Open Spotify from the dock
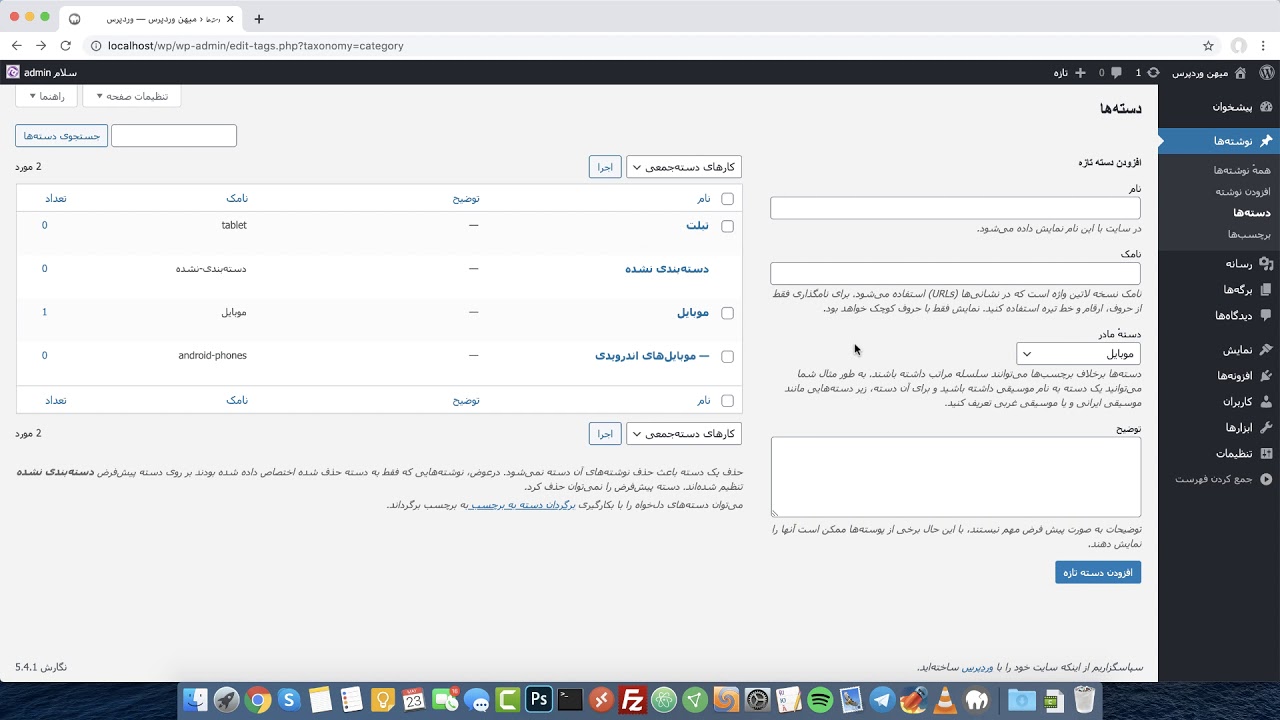1280x720 pixels. coord(819,700)
